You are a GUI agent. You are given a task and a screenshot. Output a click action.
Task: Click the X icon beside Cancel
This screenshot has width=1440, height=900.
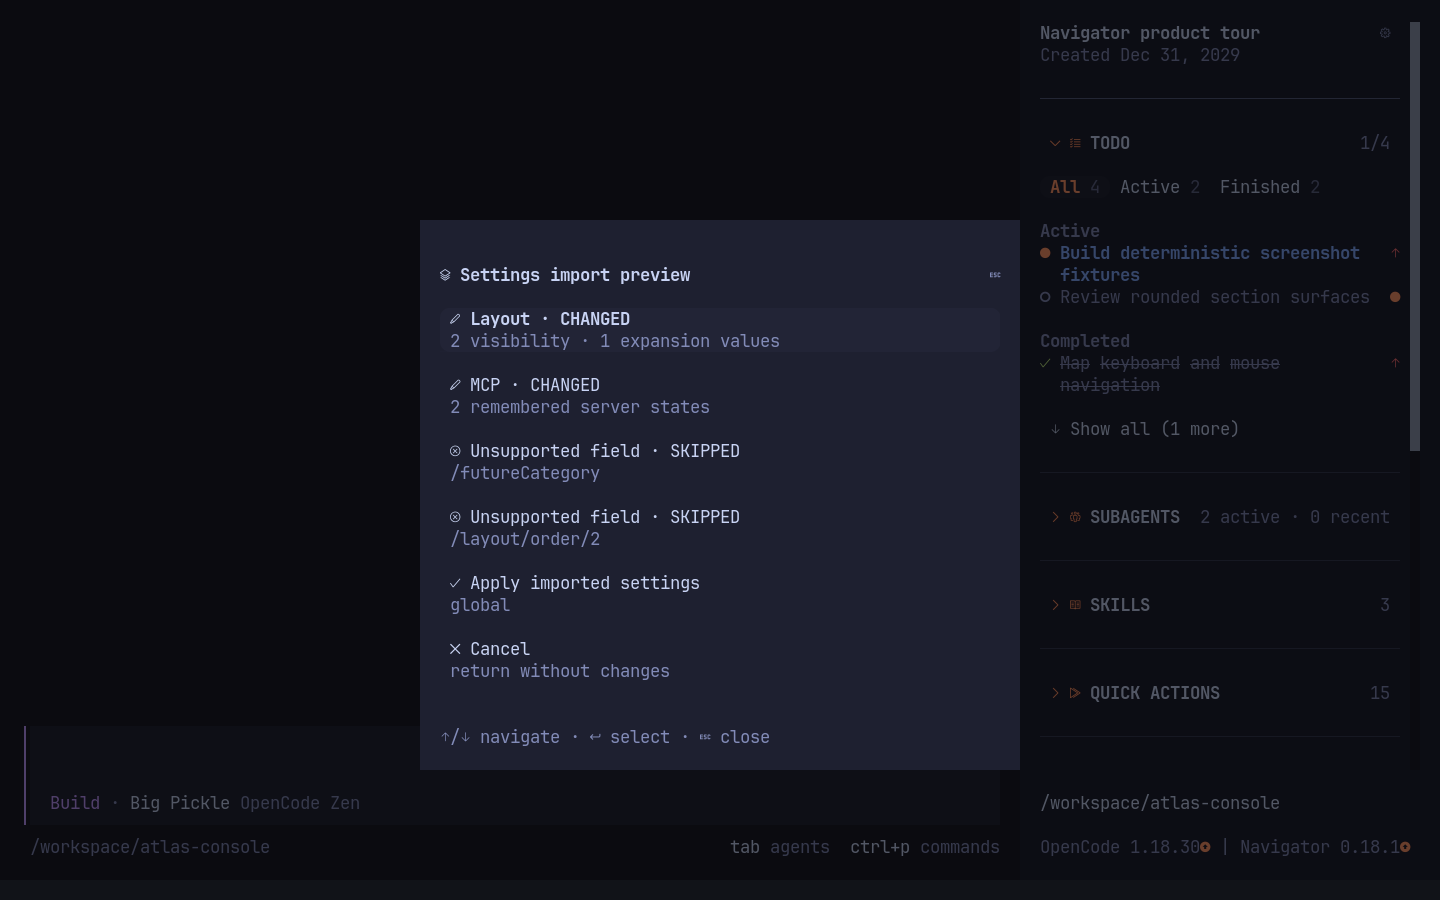(x=455, y=649)
